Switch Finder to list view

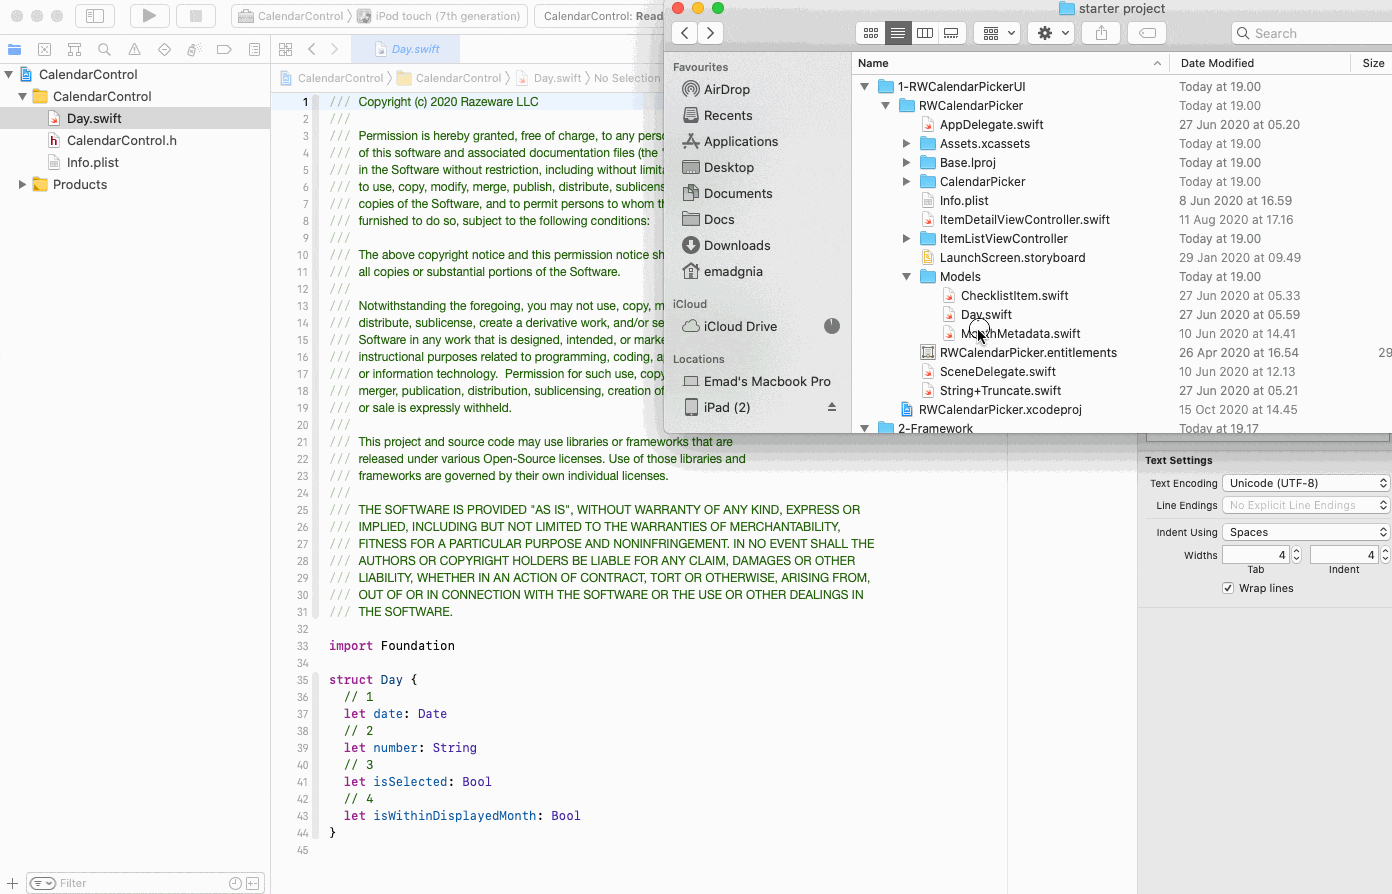click(x=898, y=33)
